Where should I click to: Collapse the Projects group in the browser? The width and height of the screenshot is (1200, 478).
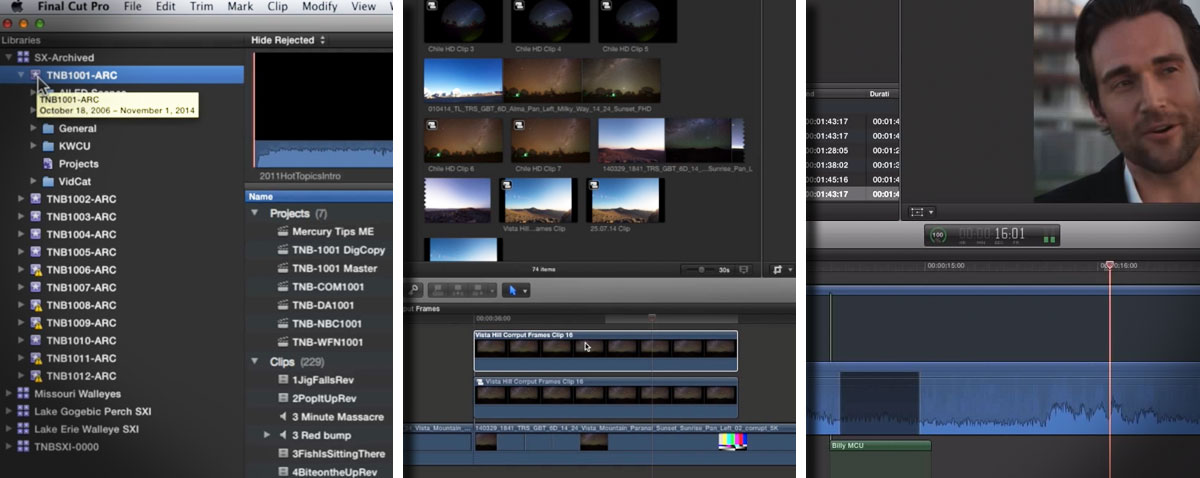(x=255, y=214)
